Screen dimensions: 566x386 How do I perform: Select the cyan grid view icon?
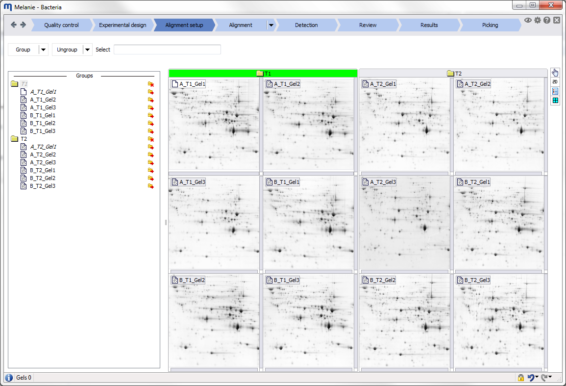click(x=555, y=100)
